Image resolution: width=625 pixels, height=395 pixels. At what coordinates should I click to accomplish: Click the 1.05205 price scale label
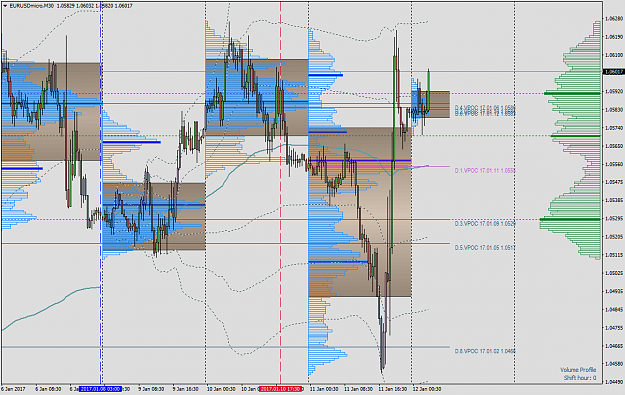tap(614, 237)
